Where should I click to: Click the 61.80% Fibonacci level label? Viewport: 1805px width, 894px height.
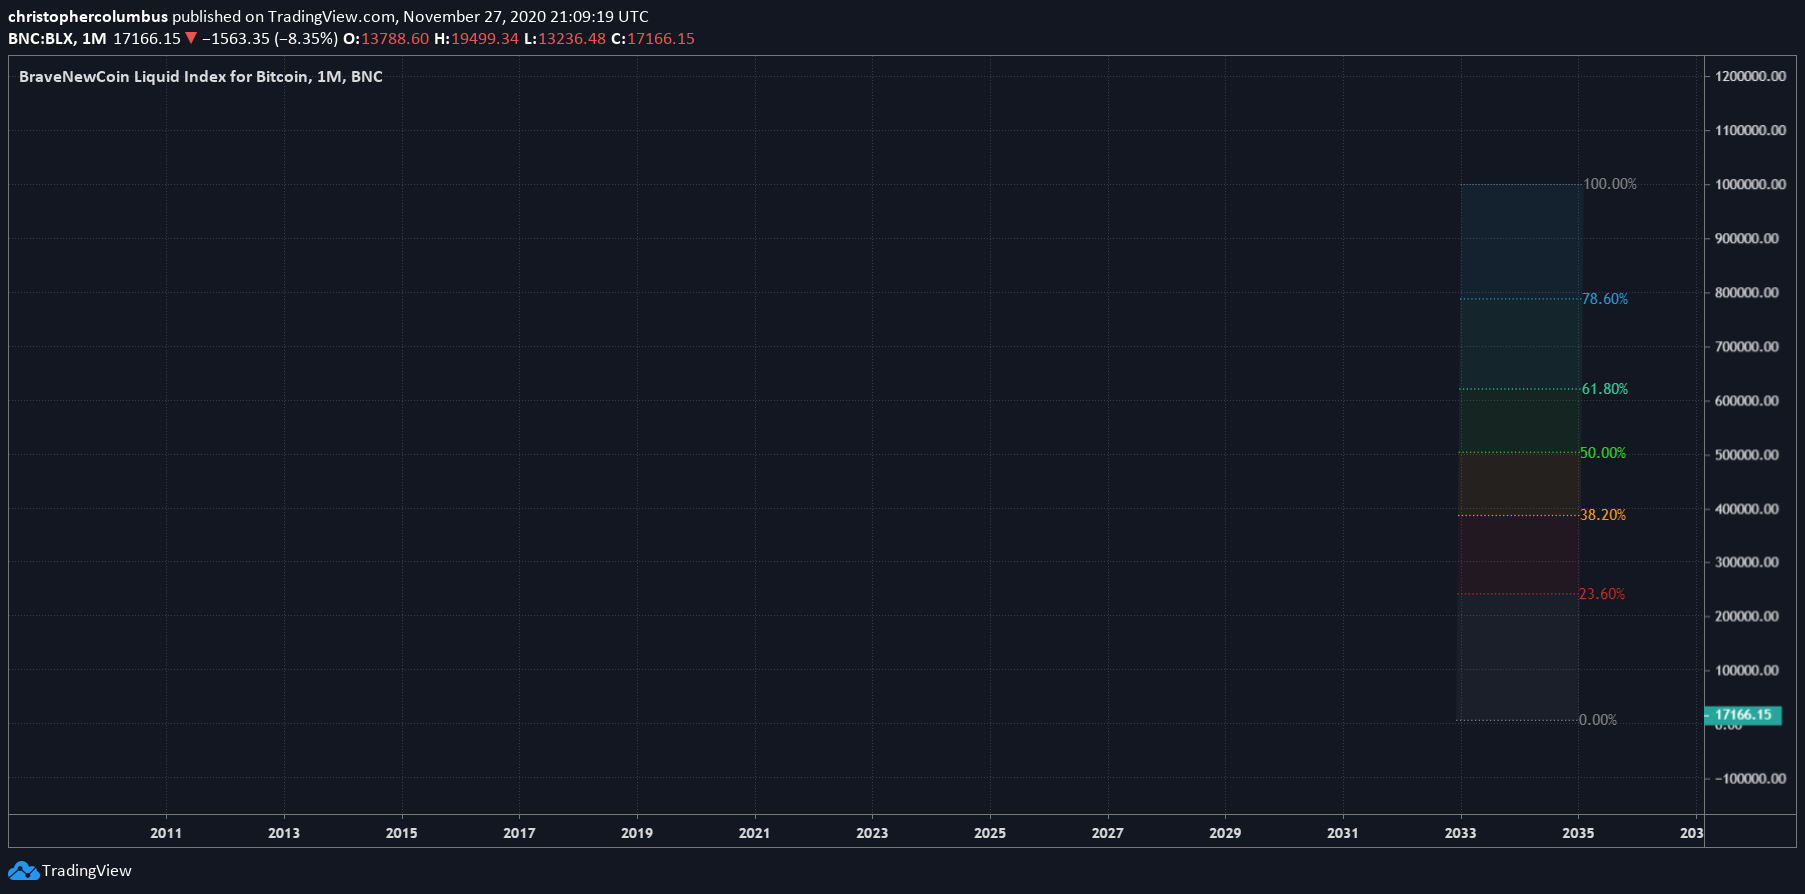coord(1605,389)
